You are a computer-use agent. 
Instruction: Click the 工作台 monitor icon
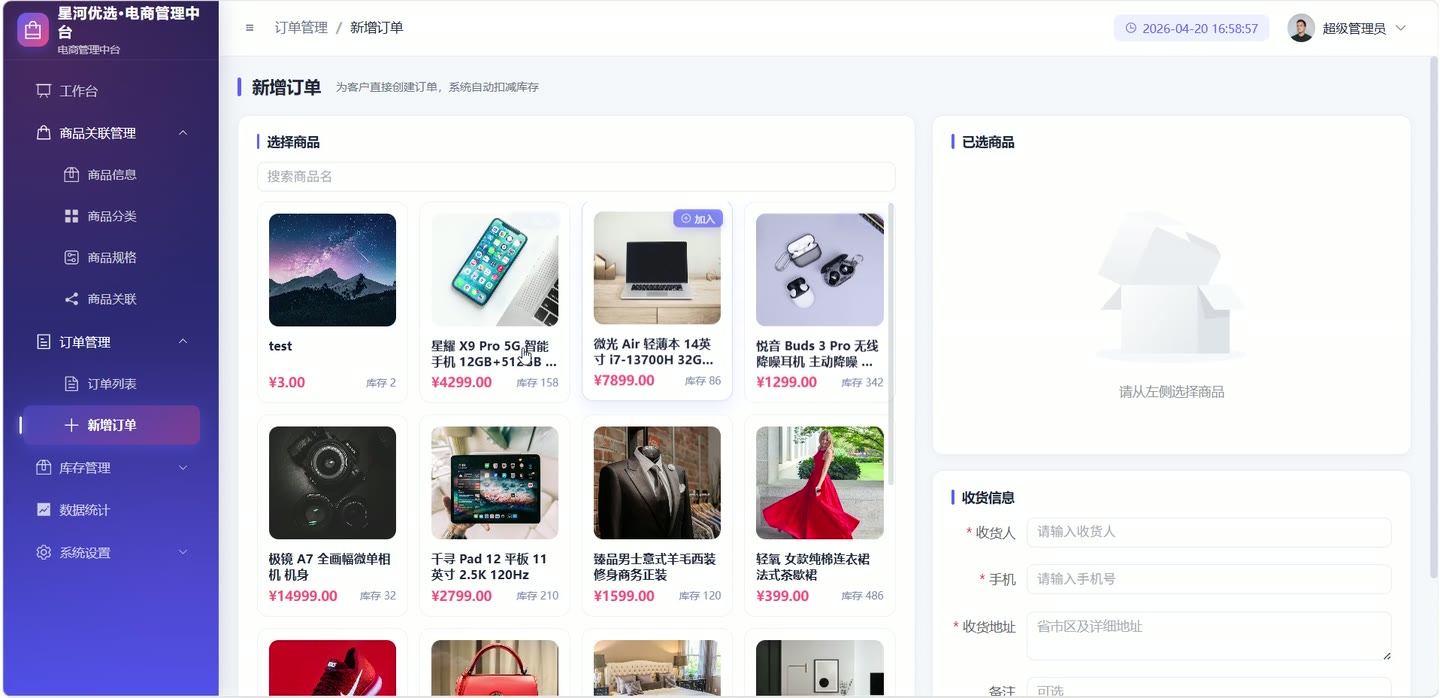tap(43, 91)
